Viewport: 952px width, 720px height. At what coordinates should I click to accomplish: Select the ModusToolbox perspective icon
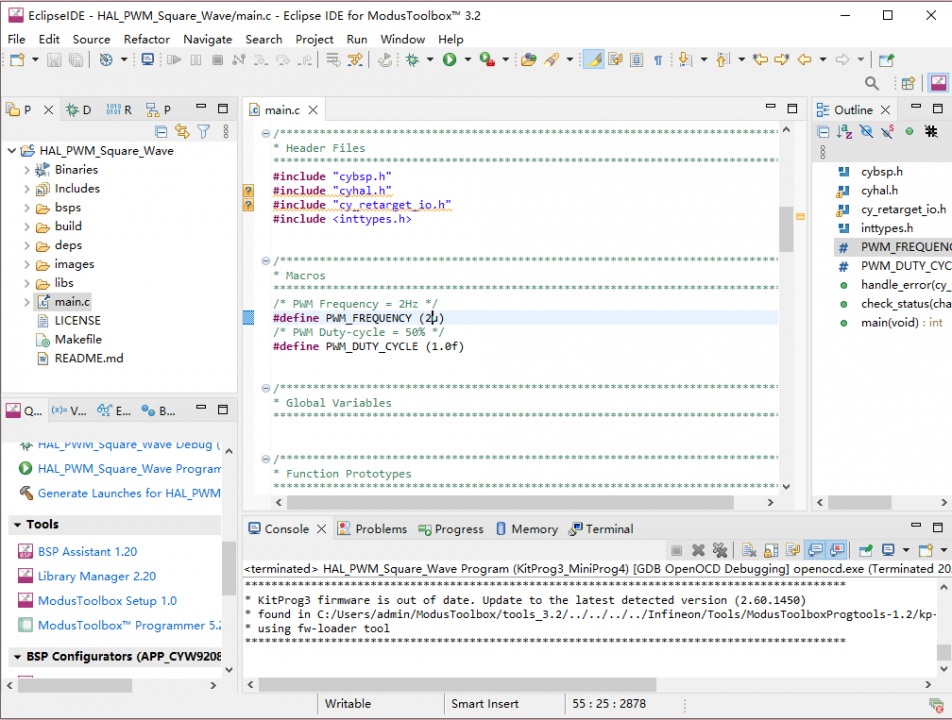938,83
